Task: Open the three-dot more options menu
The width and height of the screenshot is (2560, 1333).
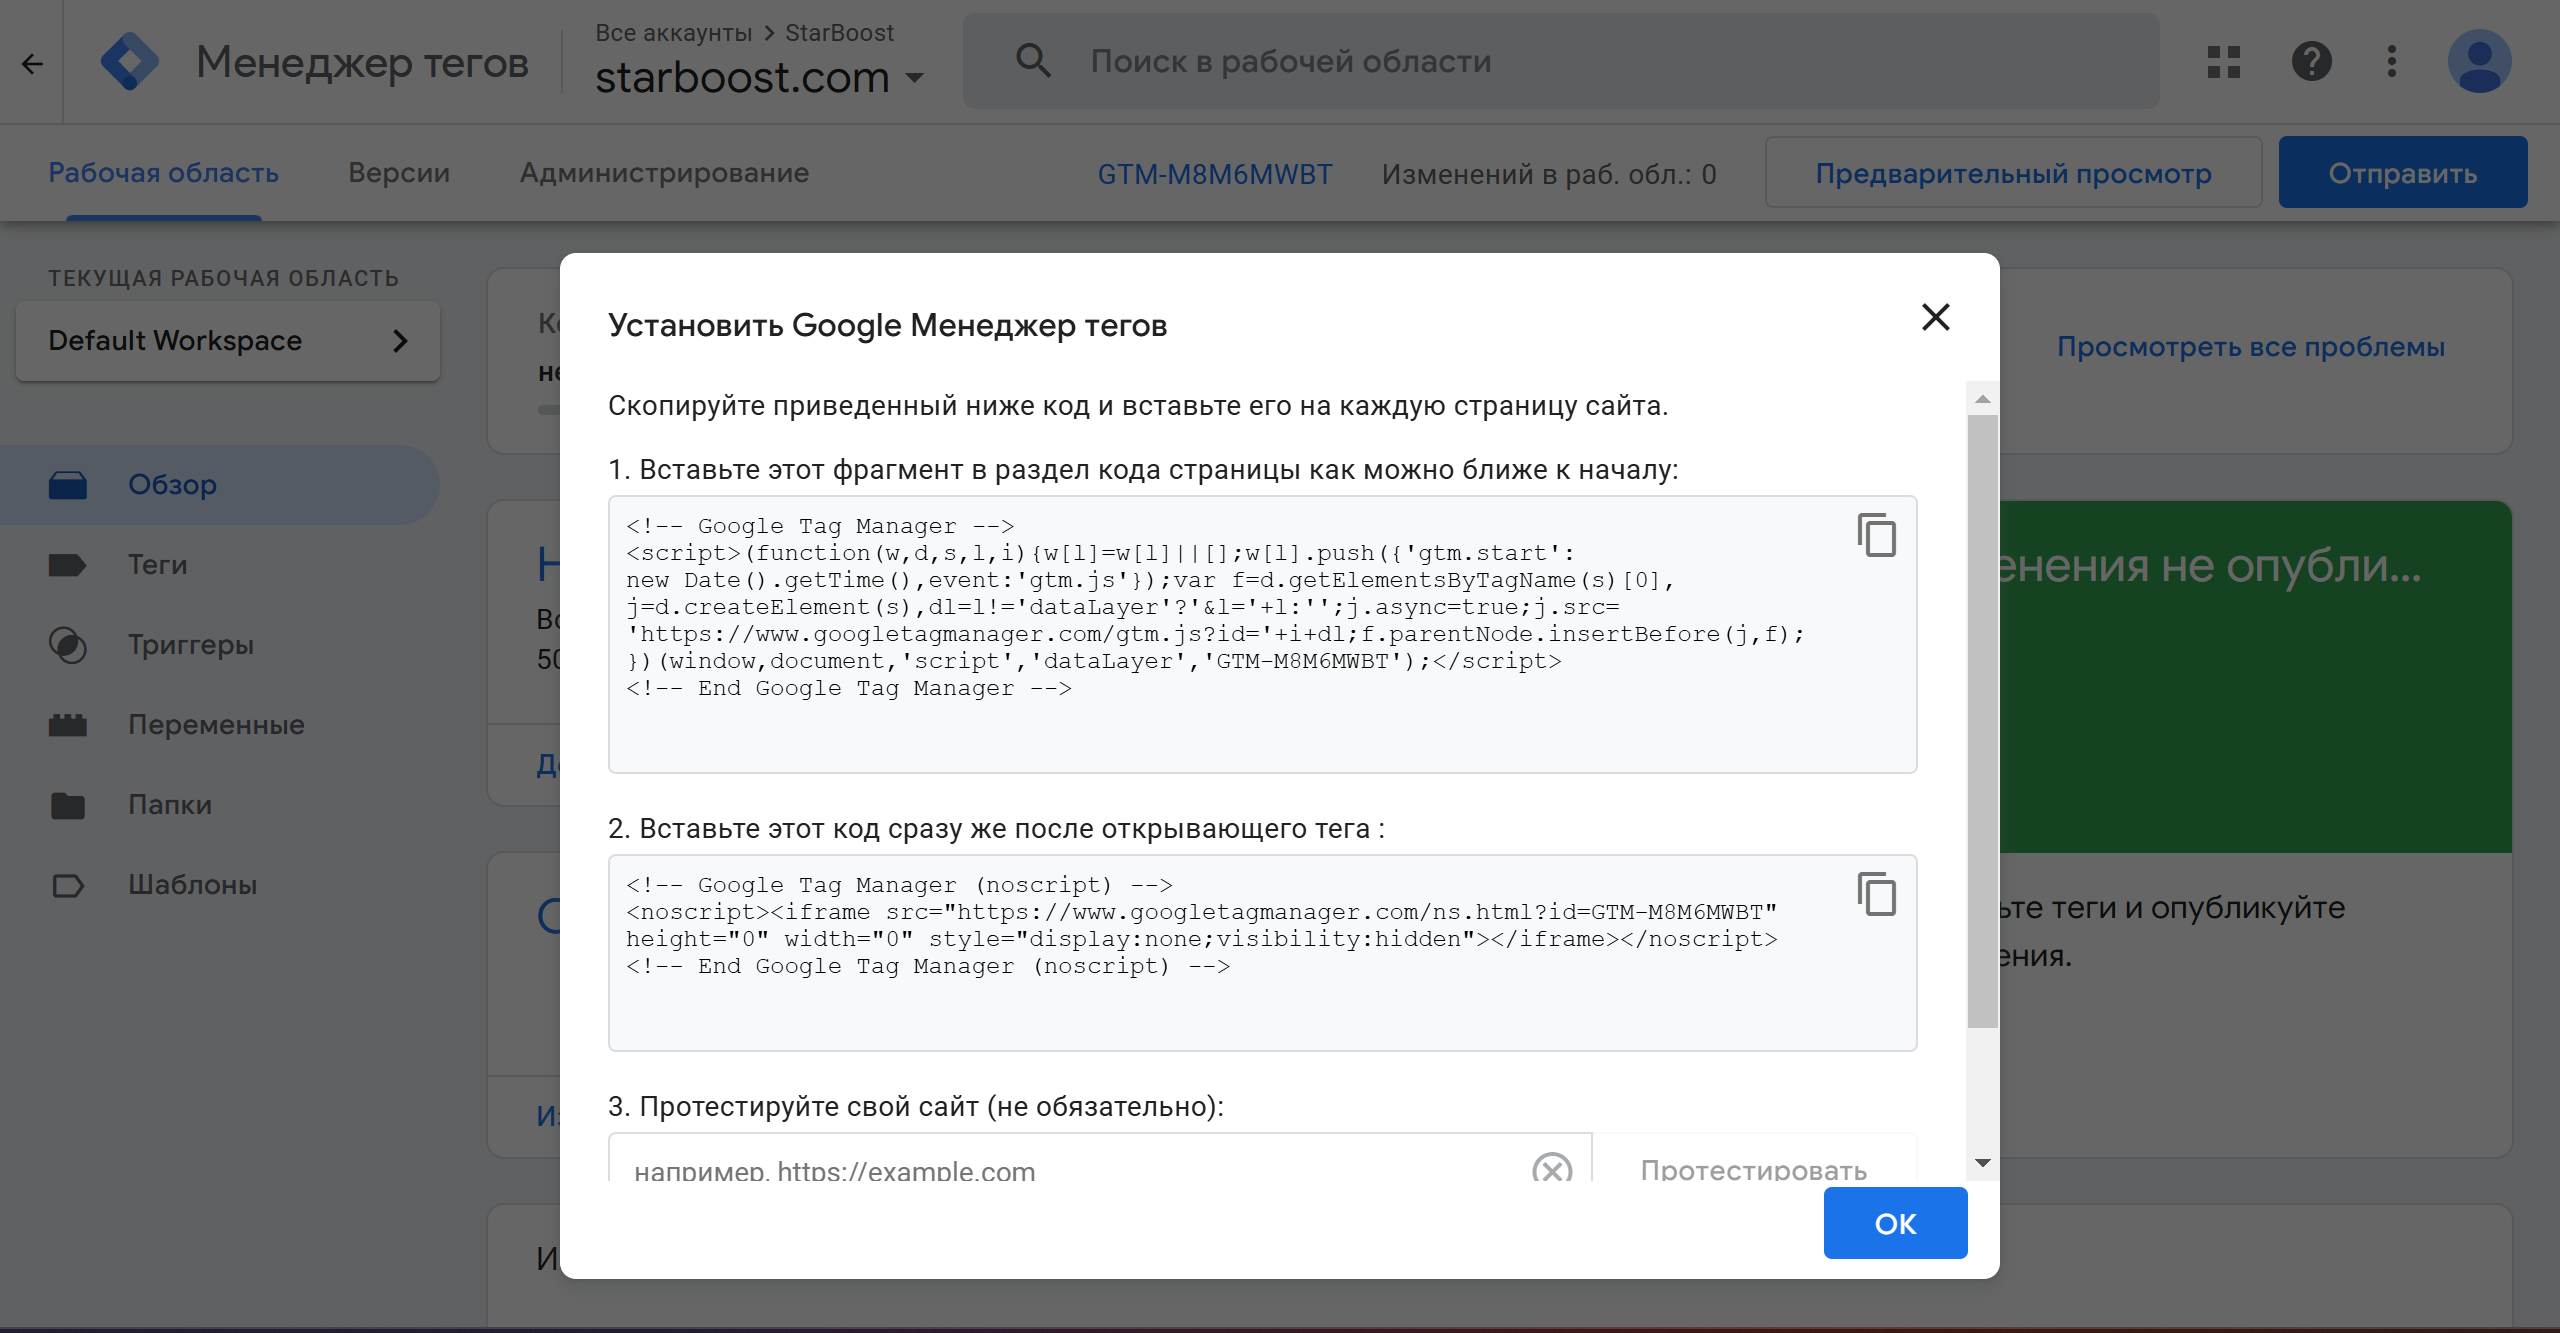Action: pos(2391,62)
